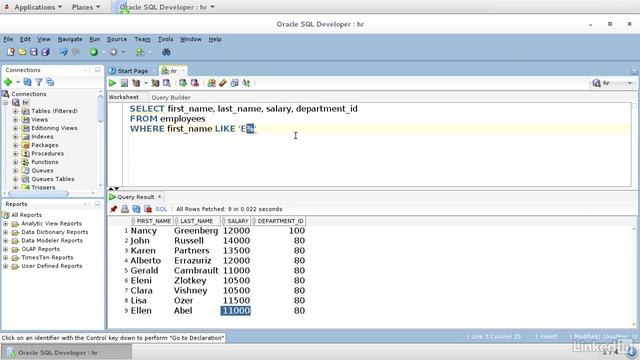Click the SQL Tuning Advisor icon
The height and width of the screenshot is (360, 640).
[167, 83]
